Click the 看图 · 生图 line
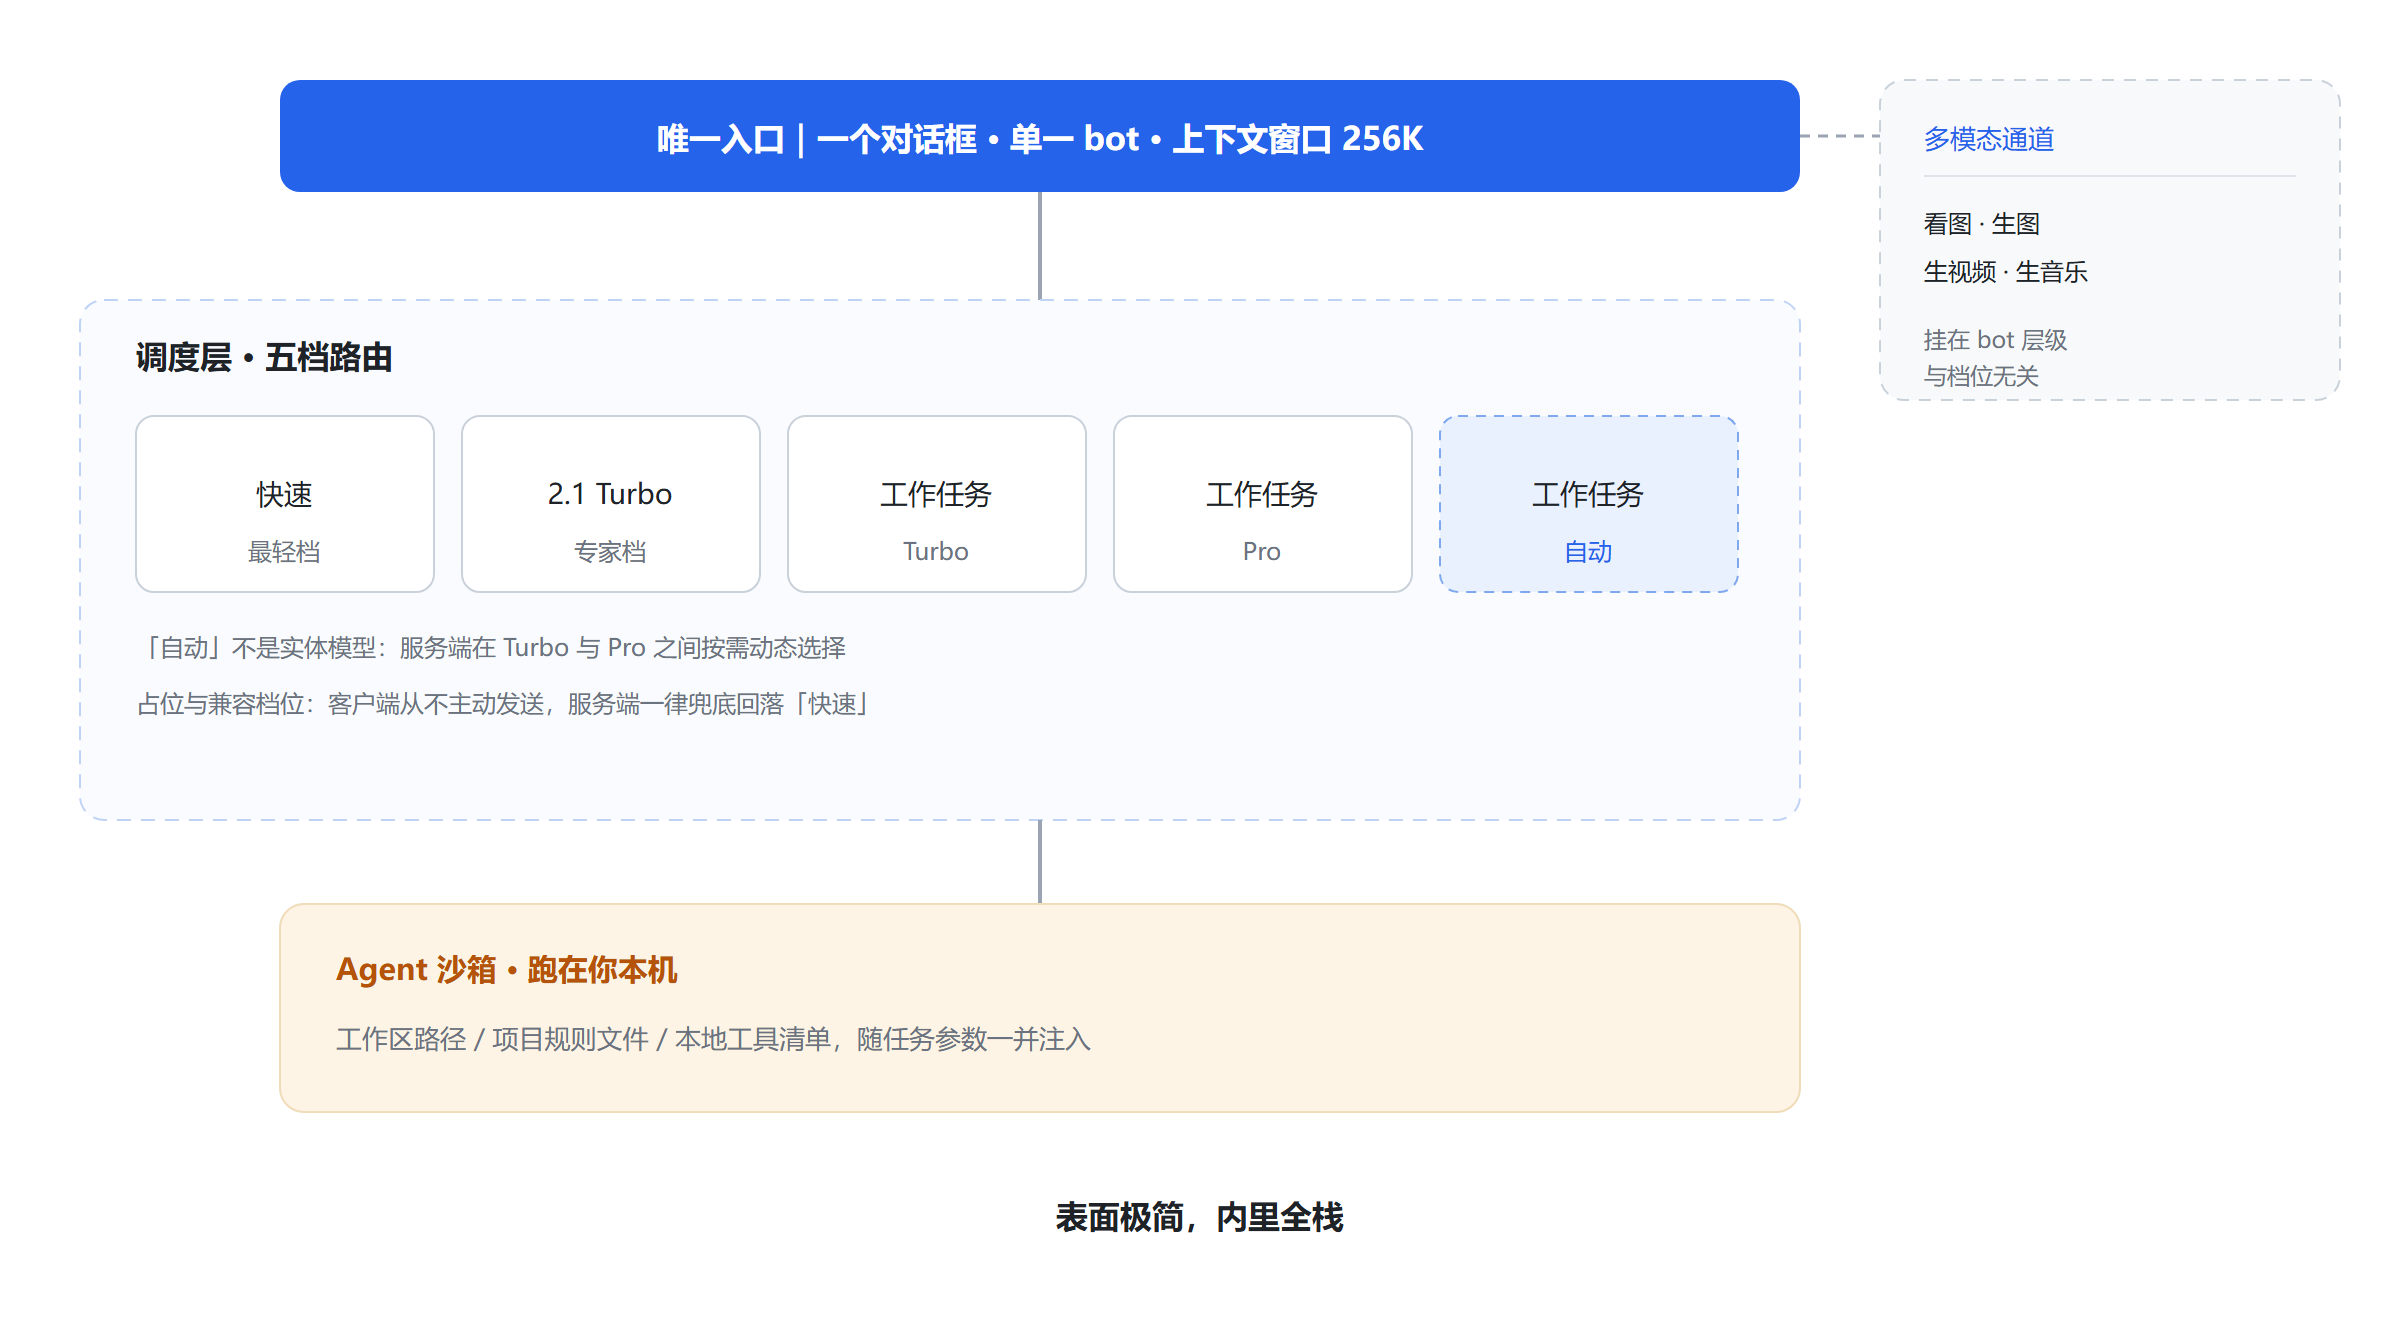This screenshot has width=2400, height=1320. pyautogui.click(x=1982, y=224)
